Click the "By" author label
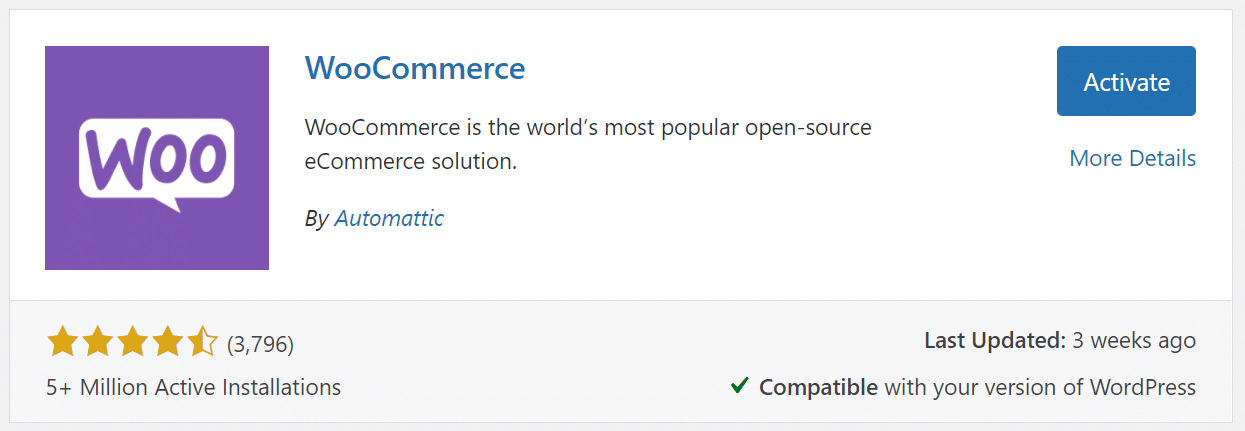Image resolution: width=1245 pixels, height=431 pixels. [x=316, y=218]
